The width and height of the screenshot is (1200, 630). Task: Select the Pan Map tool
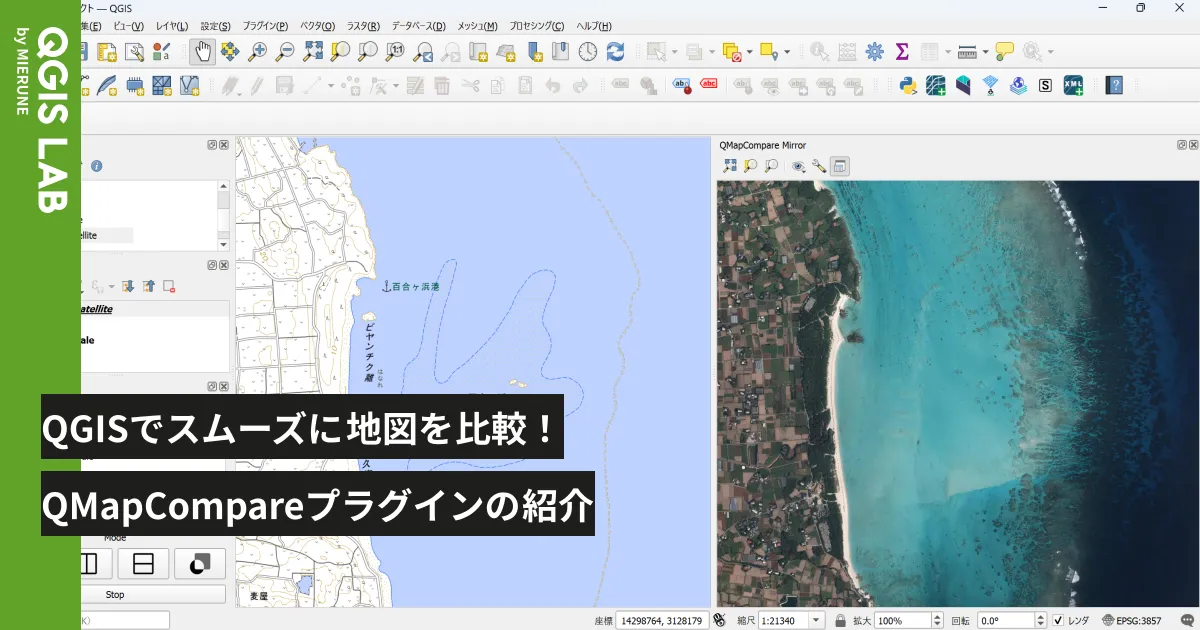tap(203, 50)
